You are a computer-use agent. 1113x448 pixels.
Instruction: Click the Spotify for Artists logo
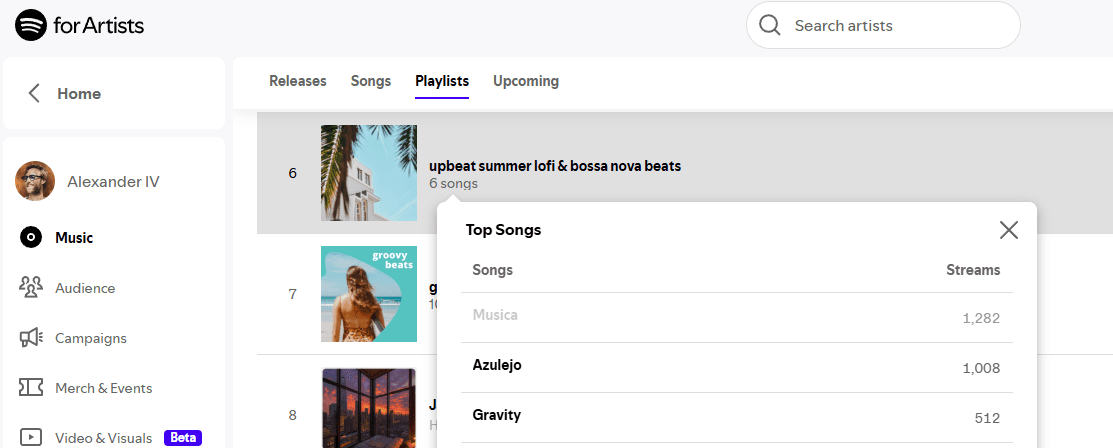pos(80,26)
